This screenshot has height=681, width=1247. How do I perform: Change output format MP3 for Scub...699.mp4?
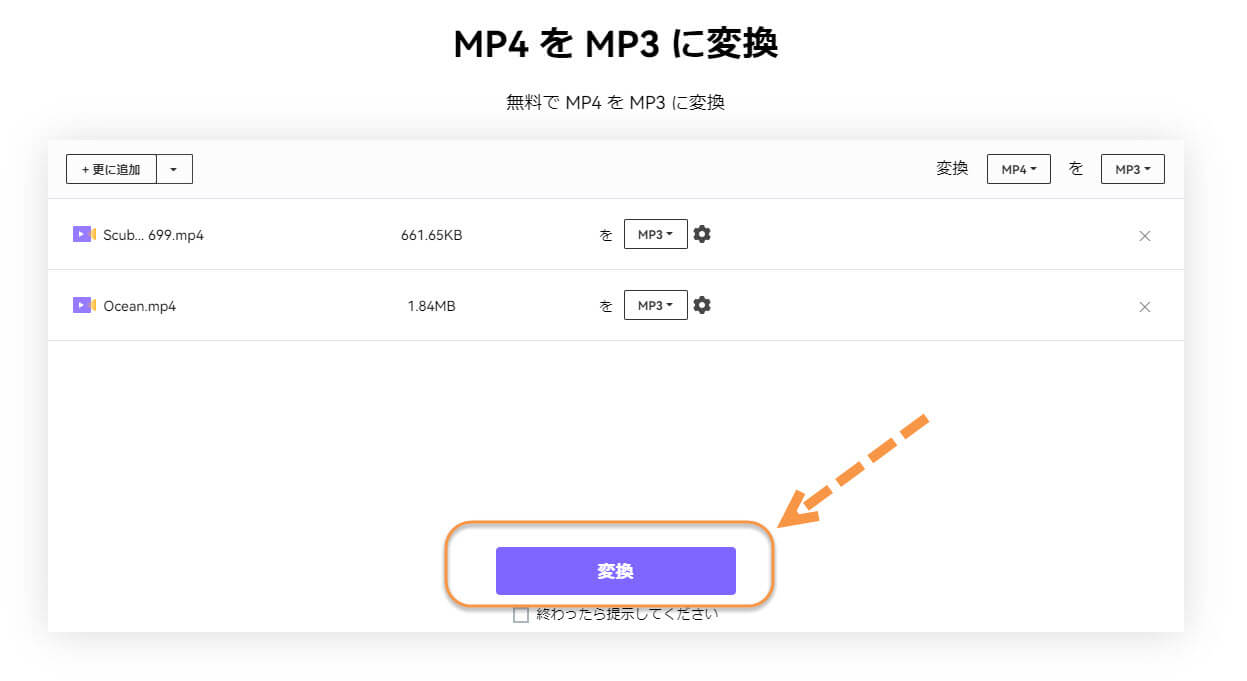(655, 234)
